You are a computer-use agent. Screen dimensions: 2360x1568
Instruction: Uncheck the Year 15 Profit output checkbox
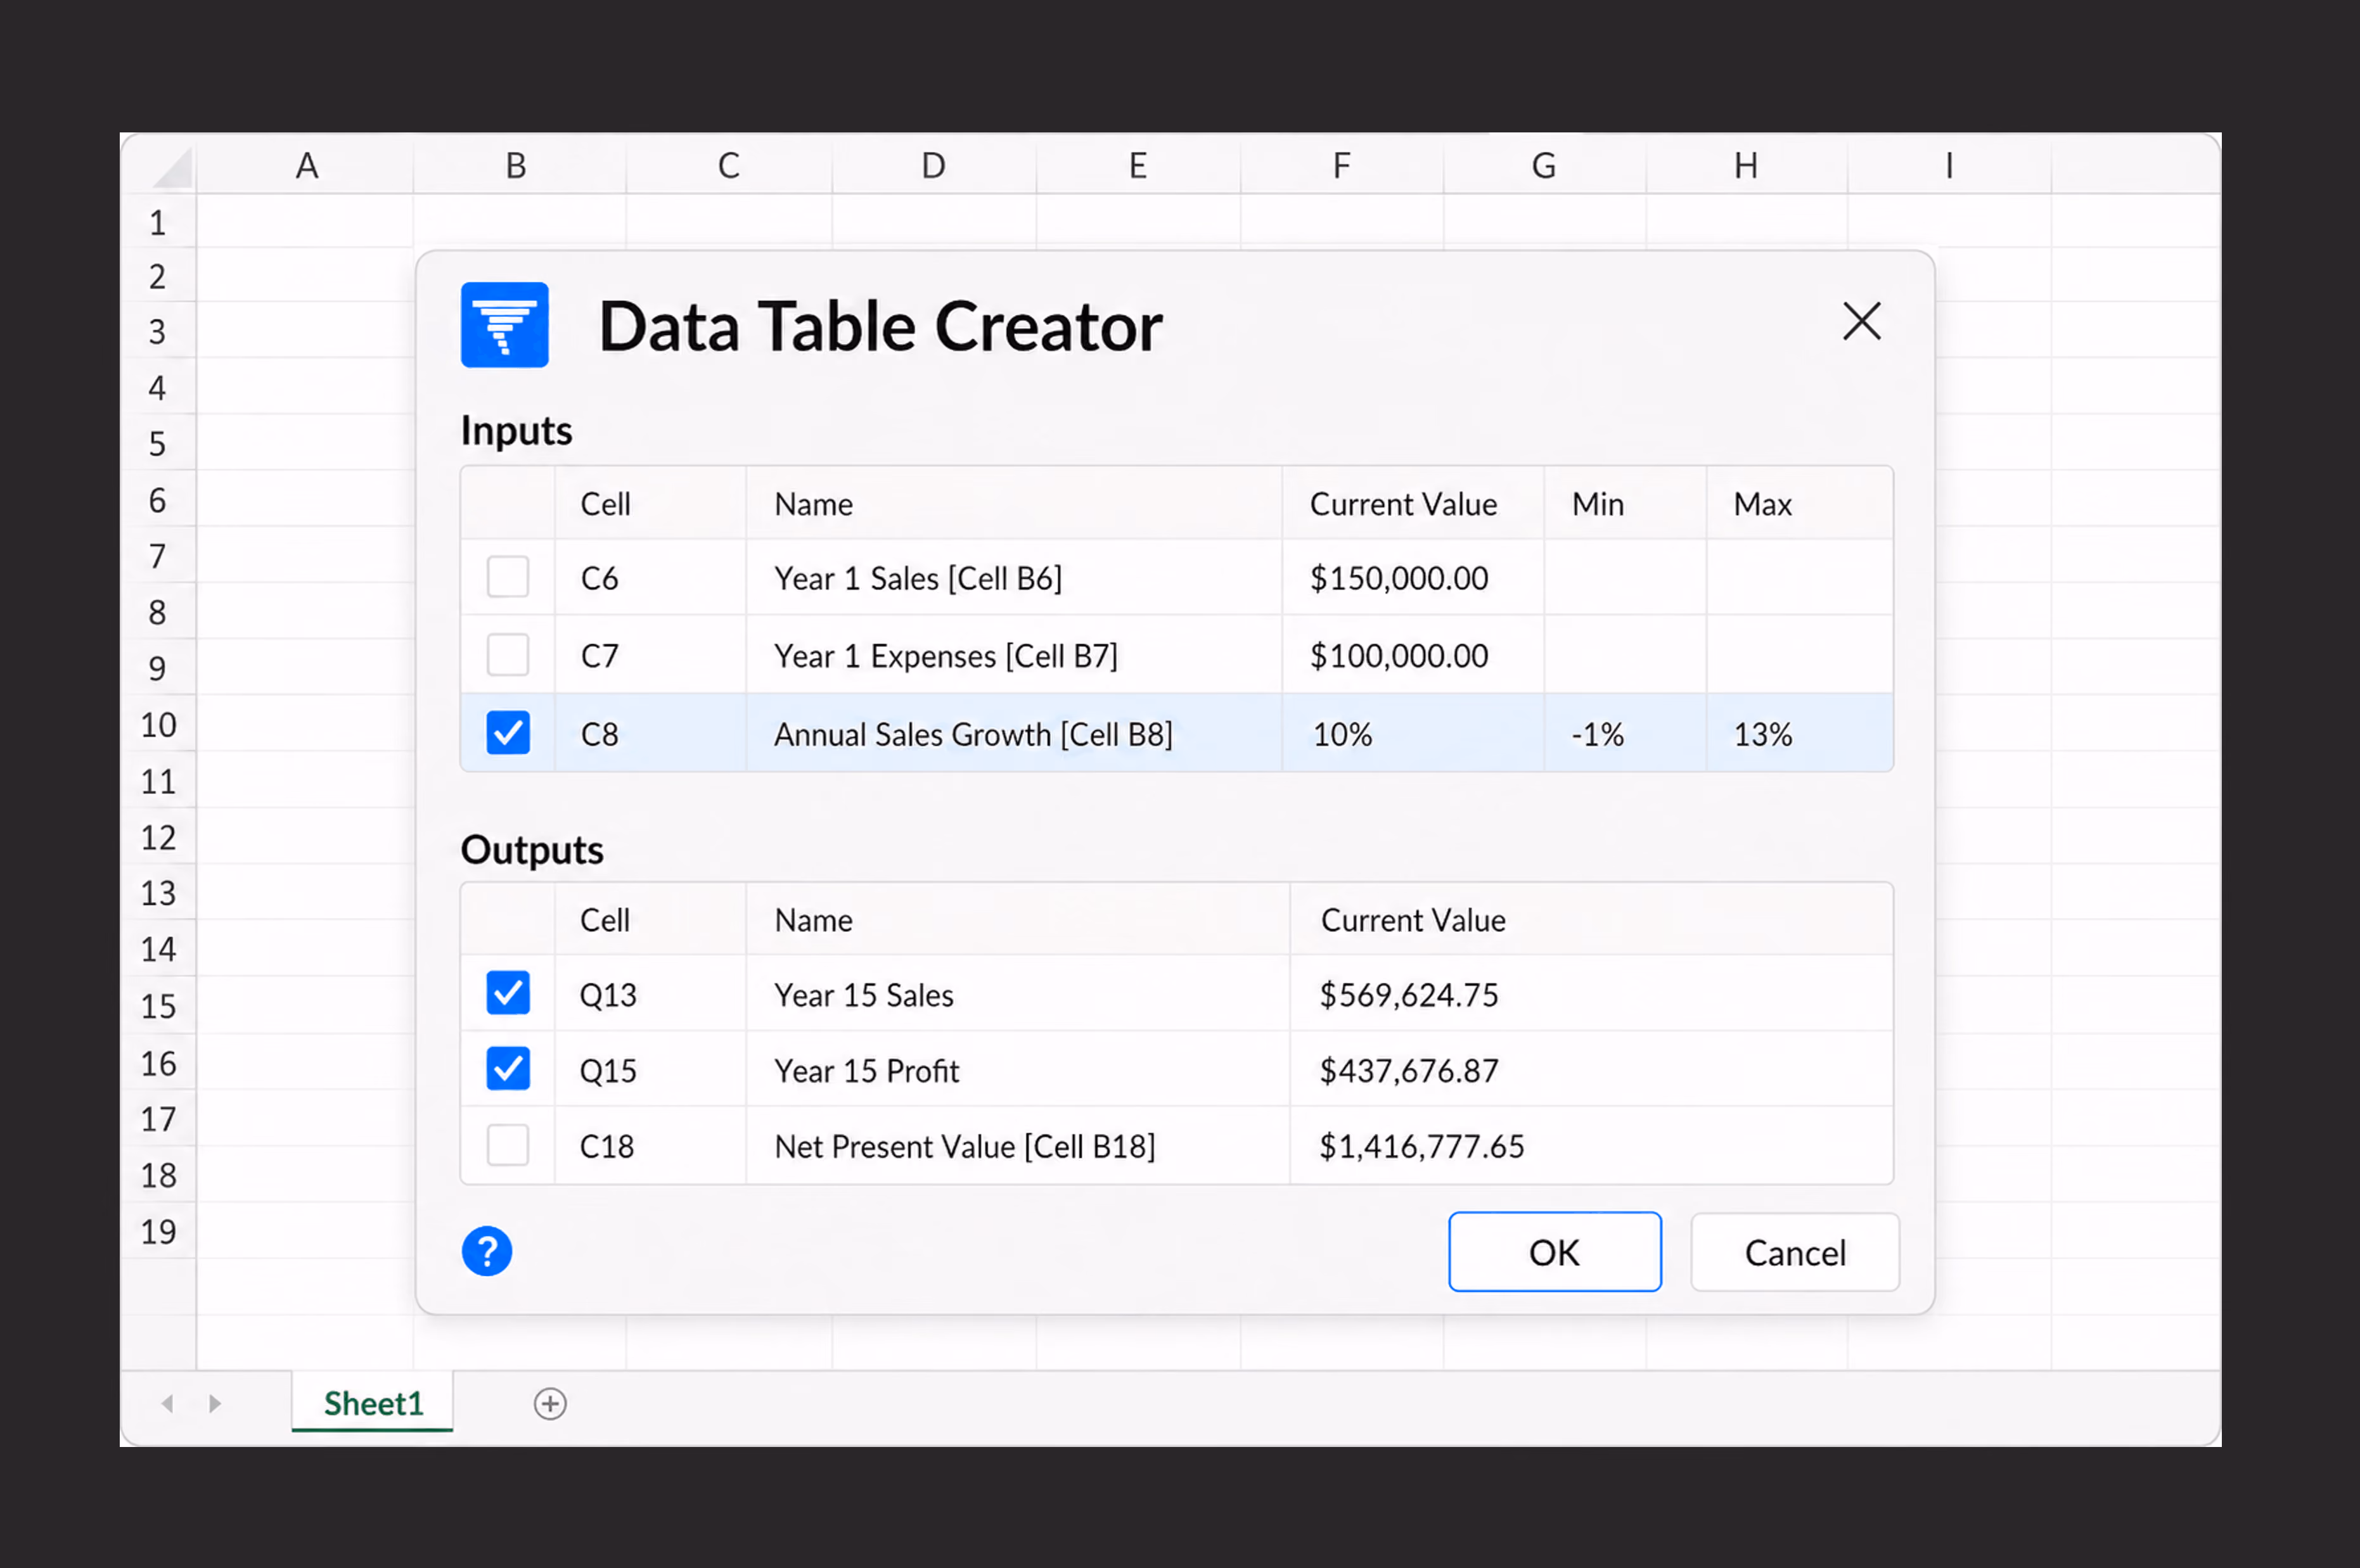pyautogui.click(x=508, y=1069)
